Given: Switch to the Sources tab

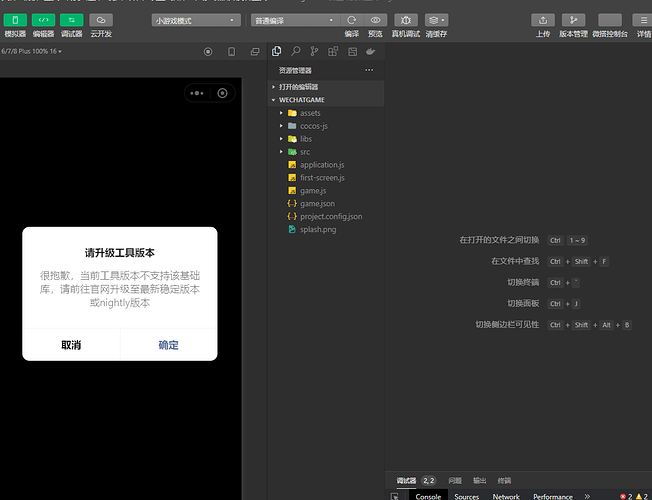Looking at the screenshot, I should [467, 496].
